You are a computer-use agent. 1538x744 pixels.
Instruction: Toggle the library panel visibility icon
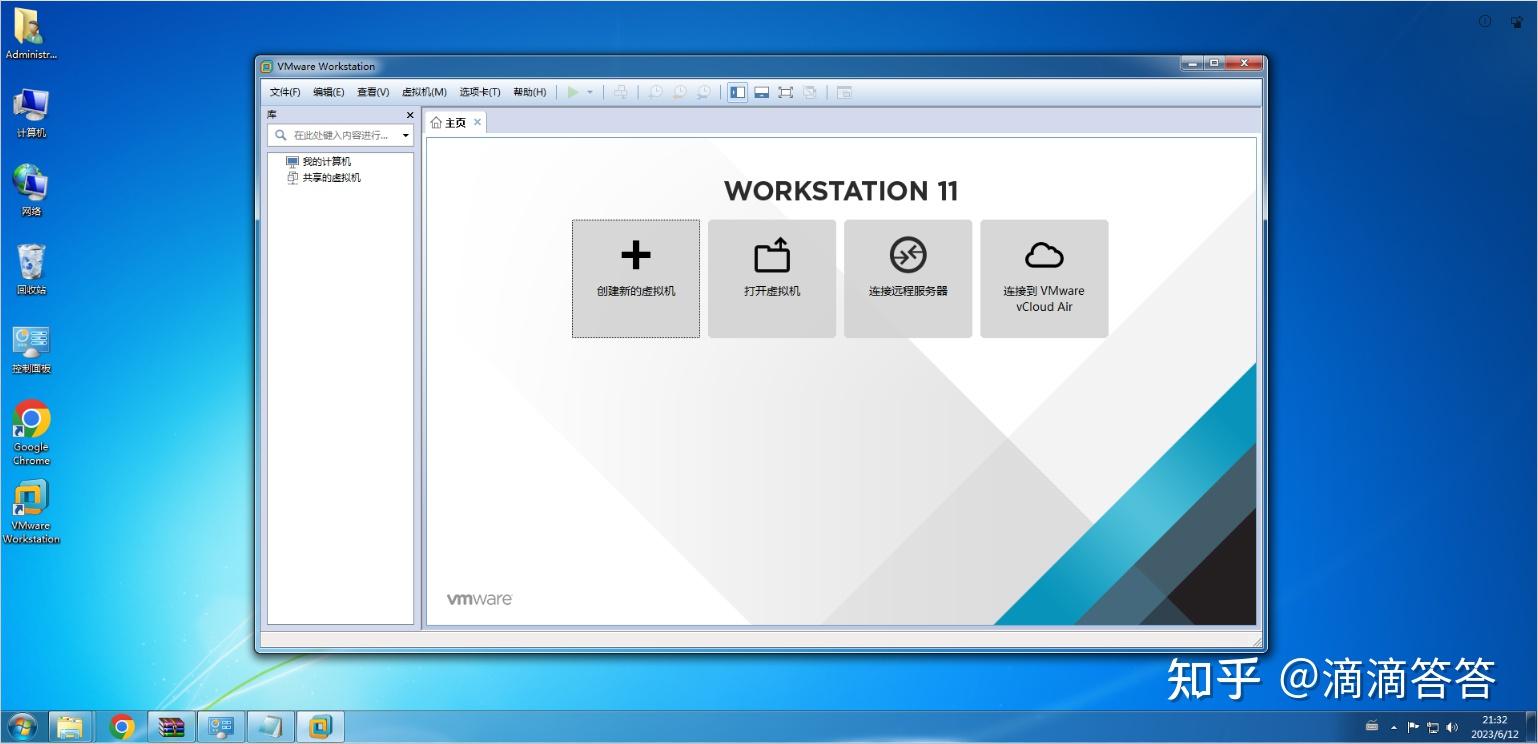point(737,91)
